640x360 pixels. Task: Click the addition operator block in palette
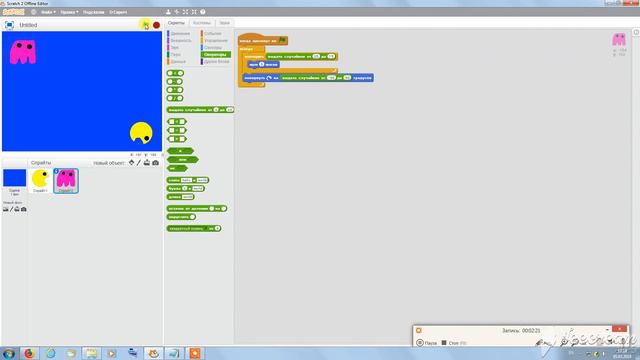tap(175, 73)
